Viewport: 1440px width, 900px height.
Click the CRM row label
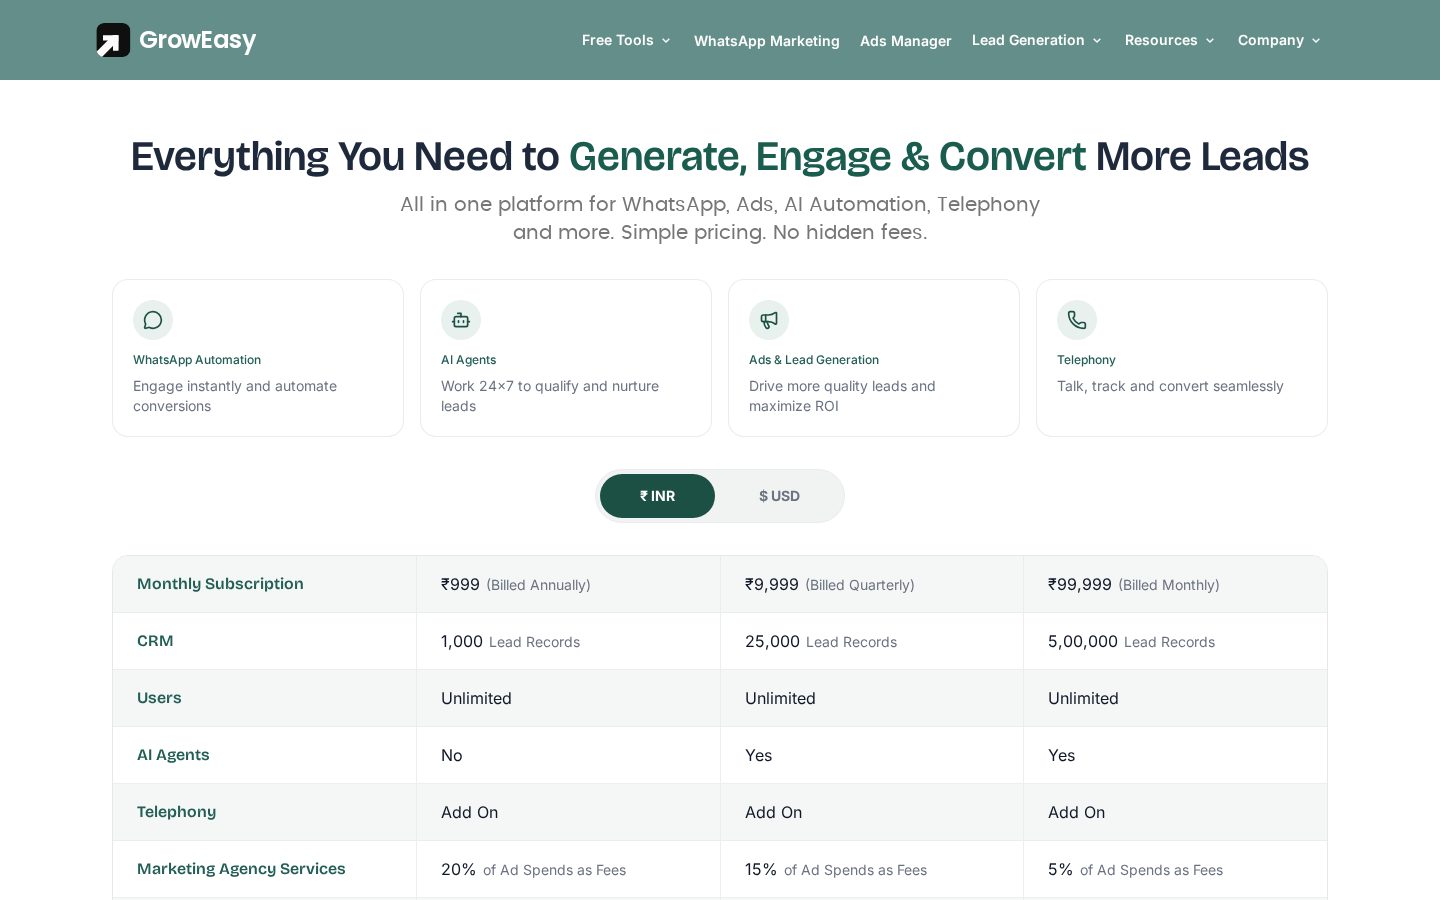155,641
